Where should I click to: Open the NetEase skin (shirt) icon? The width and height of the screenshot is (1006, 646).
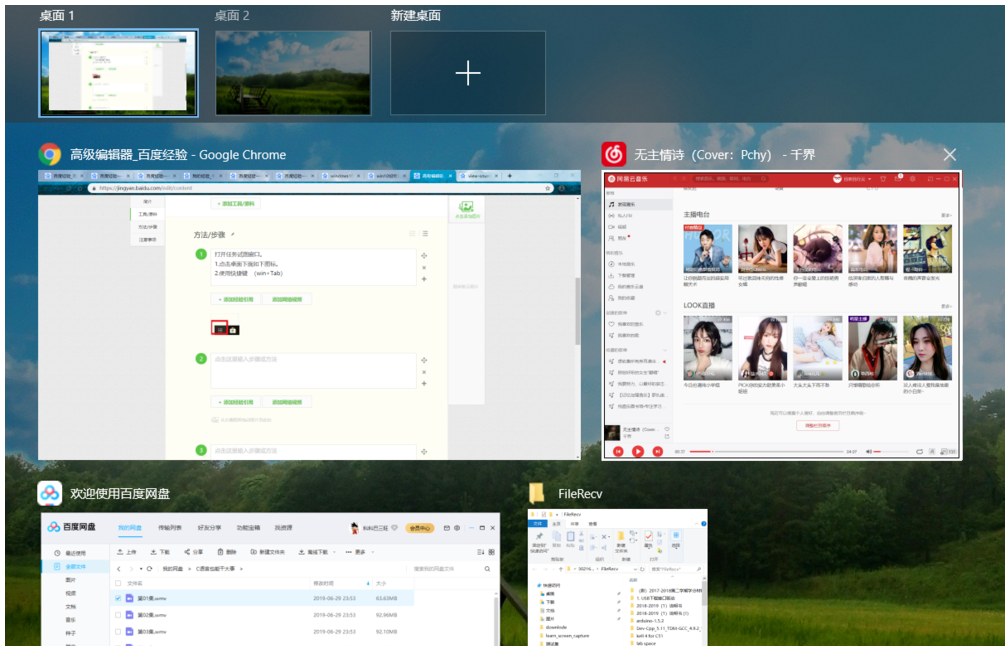[x=883, y=179]
